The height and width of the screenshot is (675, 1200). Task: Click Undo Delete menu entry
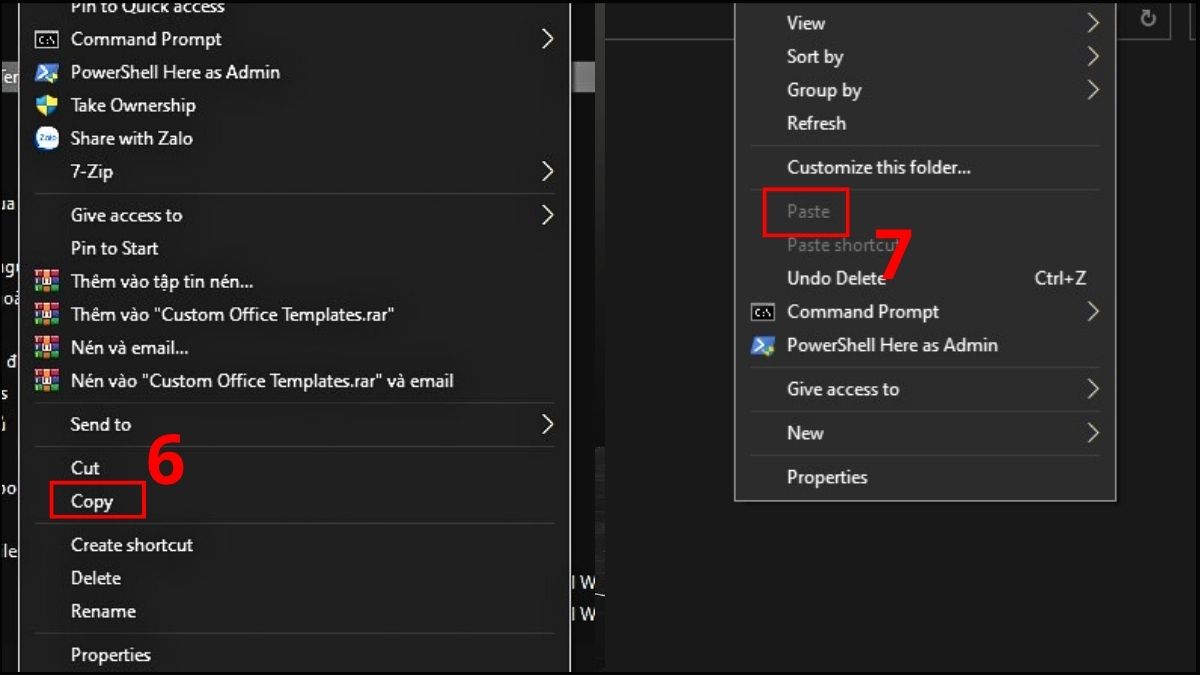click(836, 278)
